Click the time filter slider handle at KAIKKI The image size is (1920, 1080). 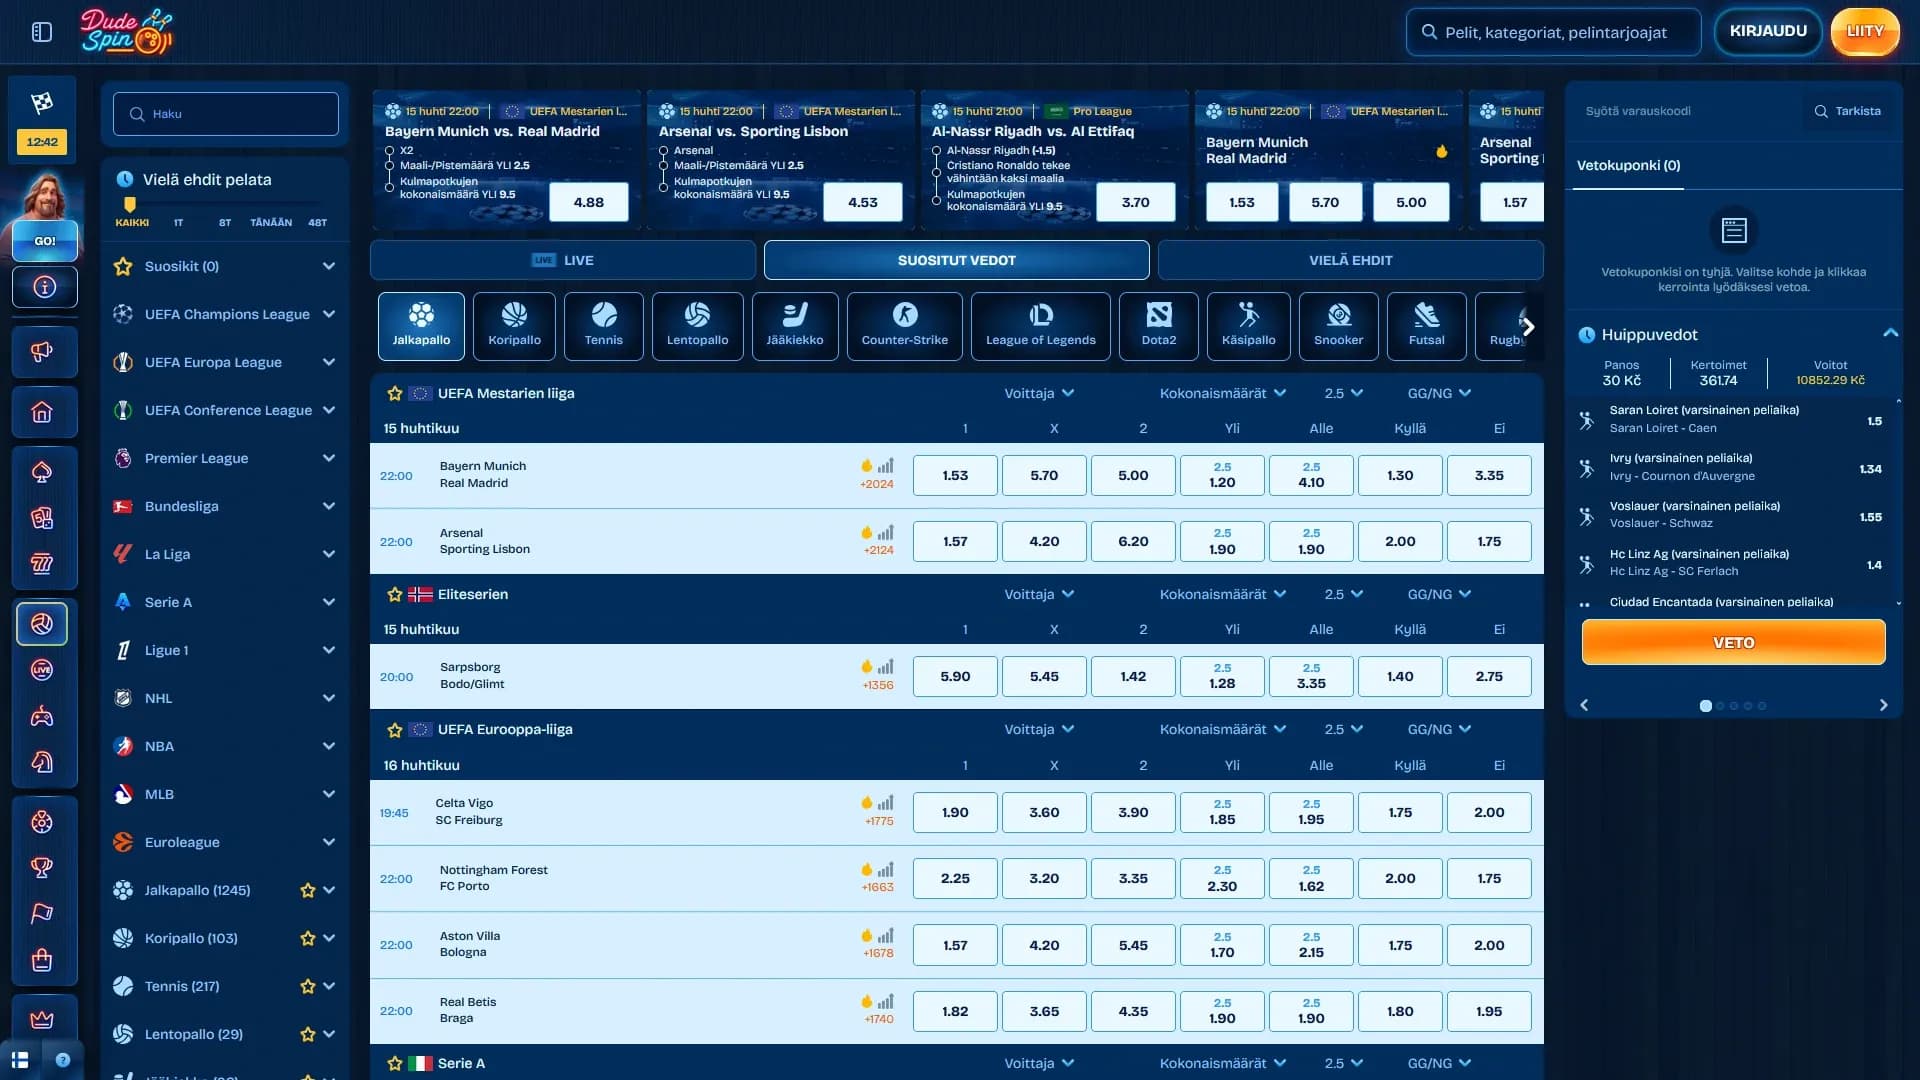pos(130,204)
